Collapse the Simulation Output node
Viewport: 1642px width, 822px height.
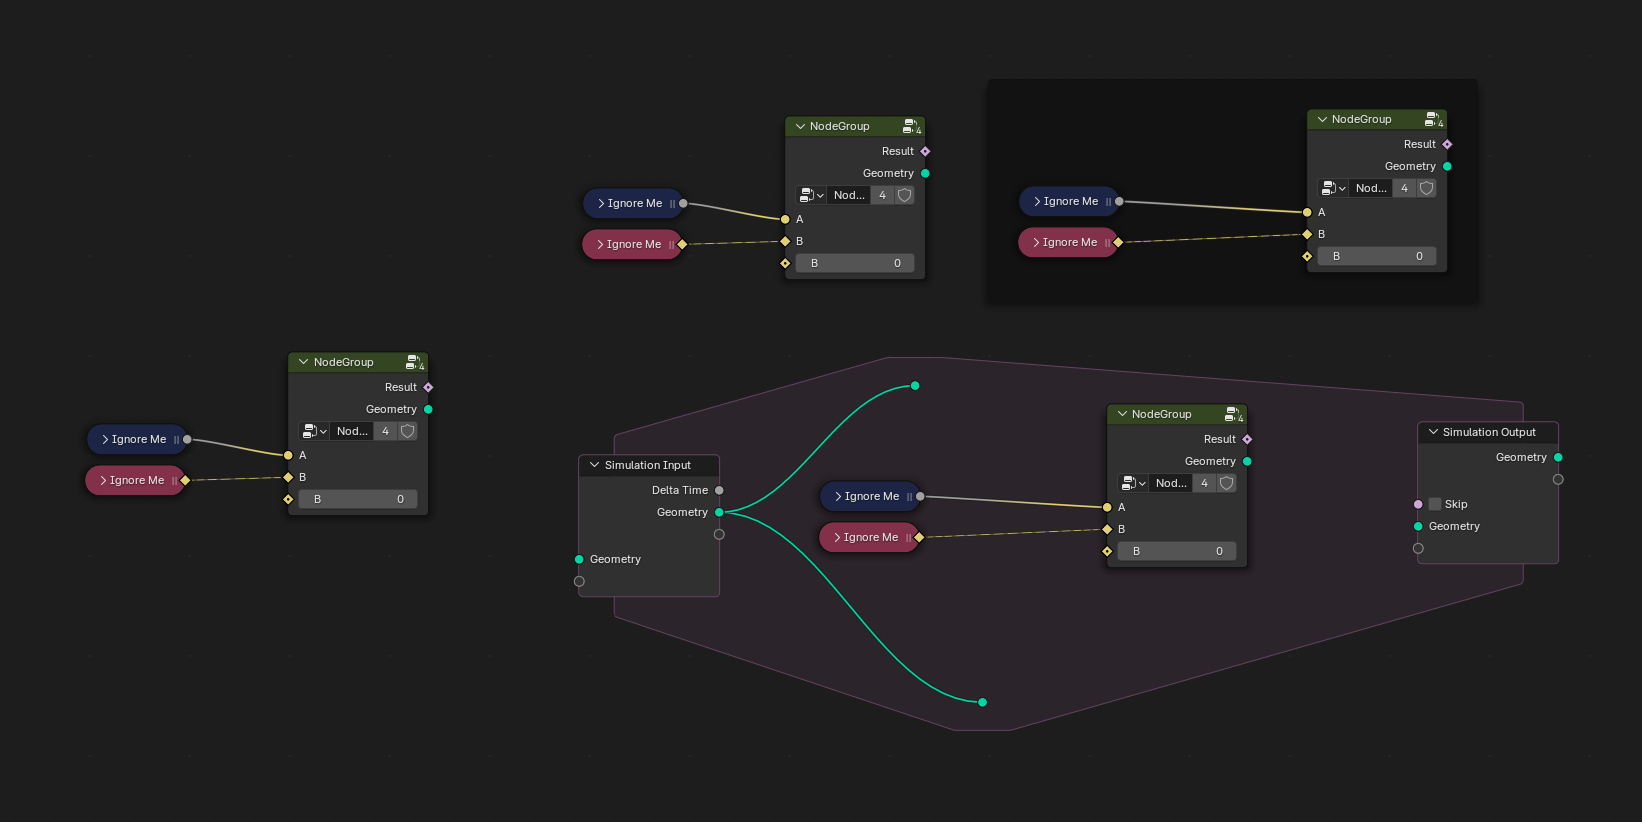[x=1433, y=432]
